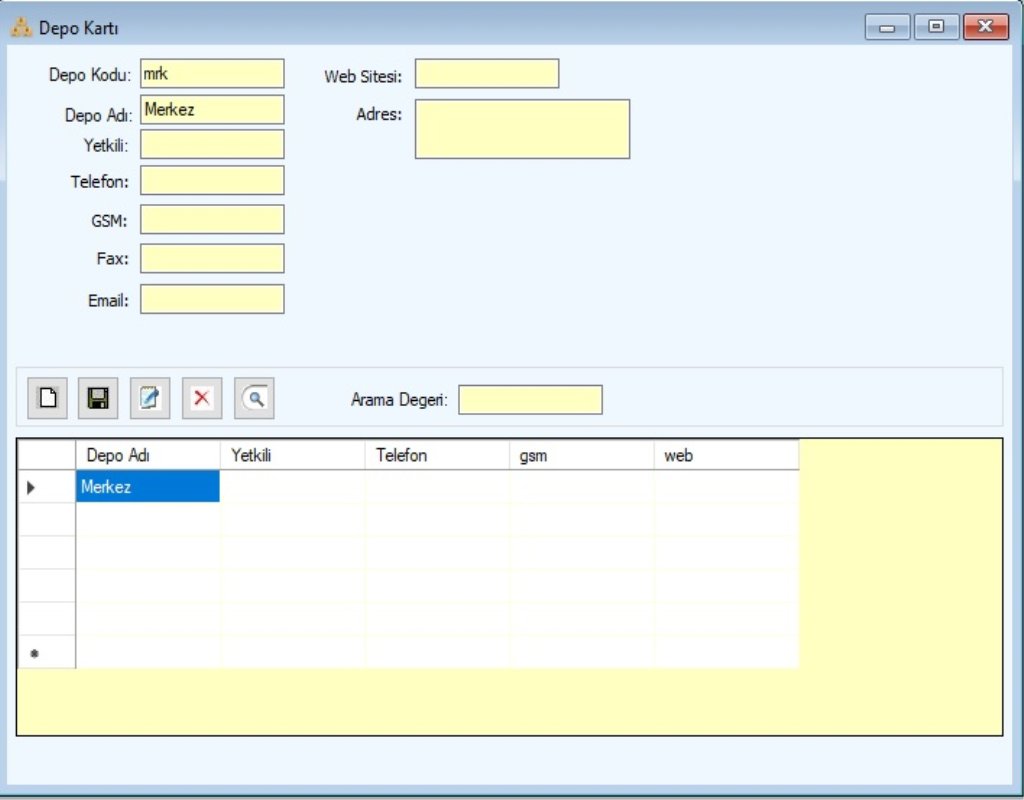
Task: Click the edit record notepad icon
Action: (150, 398)
